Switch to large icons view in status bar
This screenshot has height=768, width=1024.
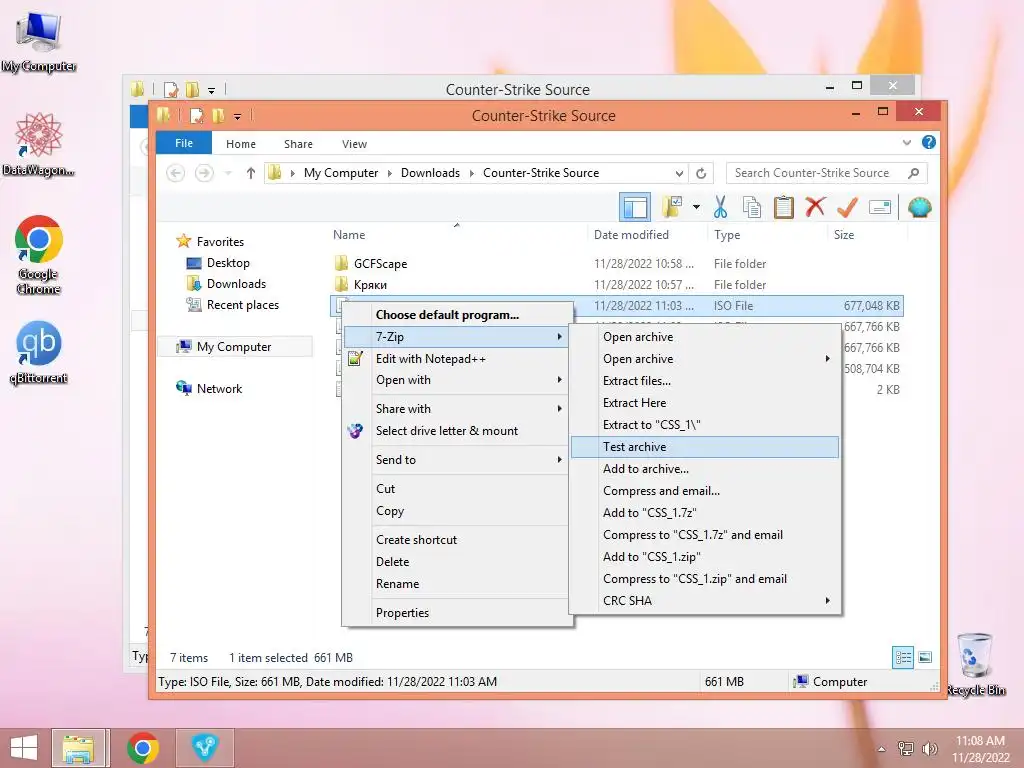coord(925,658)
